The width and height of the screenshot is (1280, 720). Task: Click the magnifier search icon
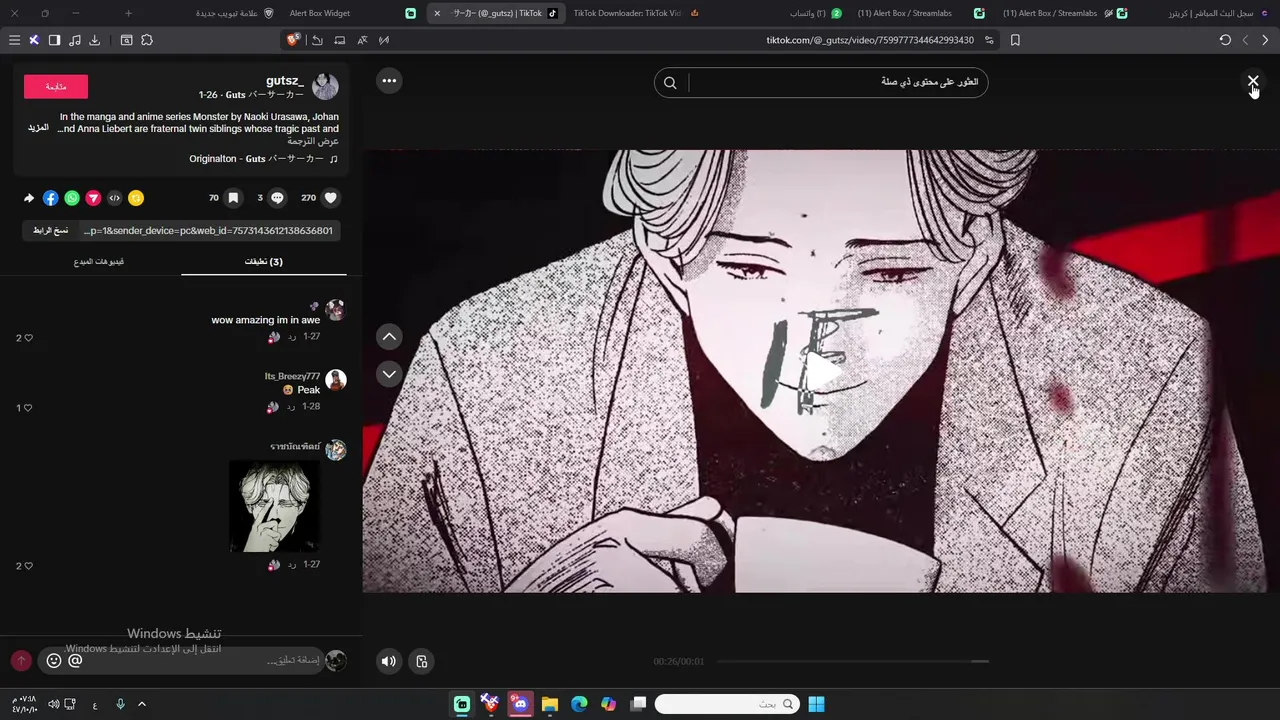point(671,83)
